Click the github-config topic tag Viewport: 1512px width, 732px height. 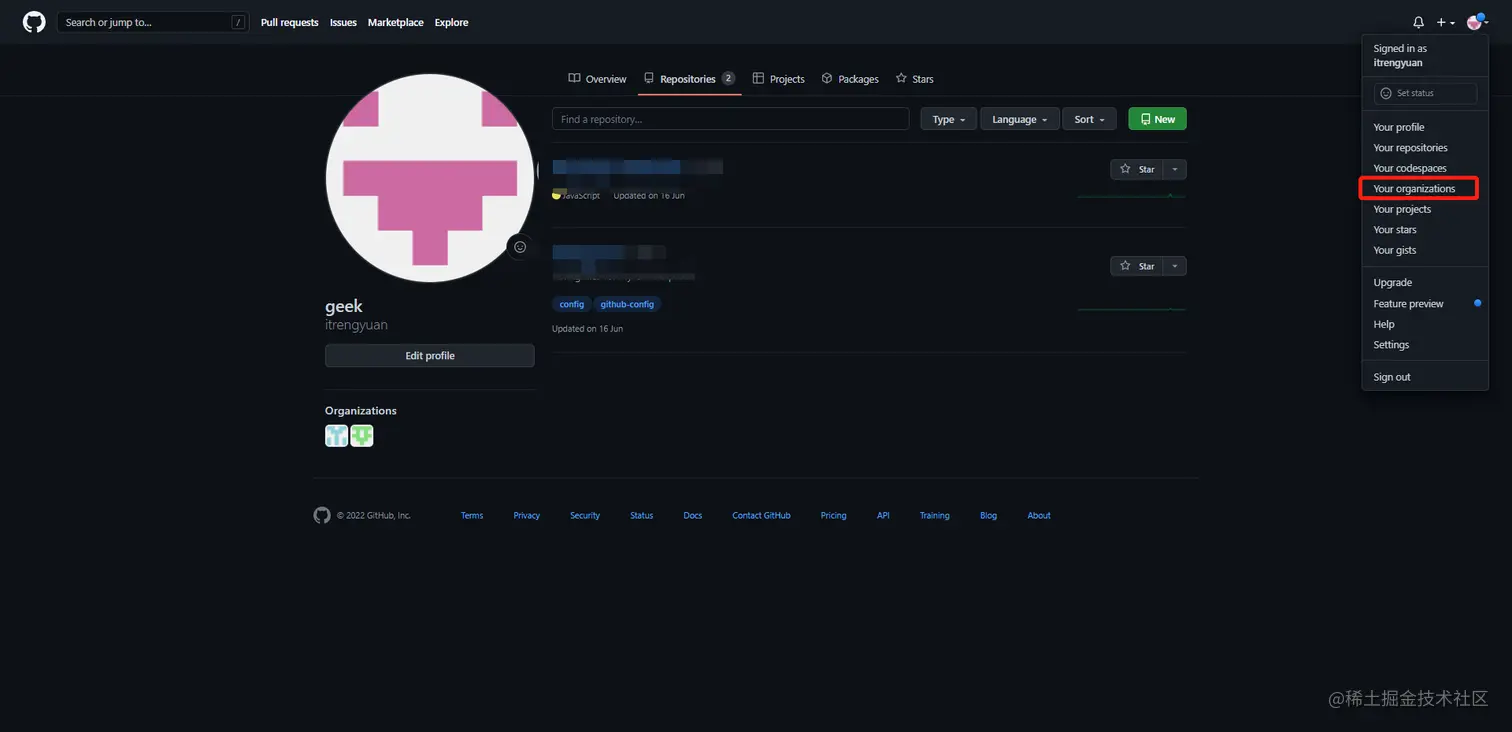628,304
